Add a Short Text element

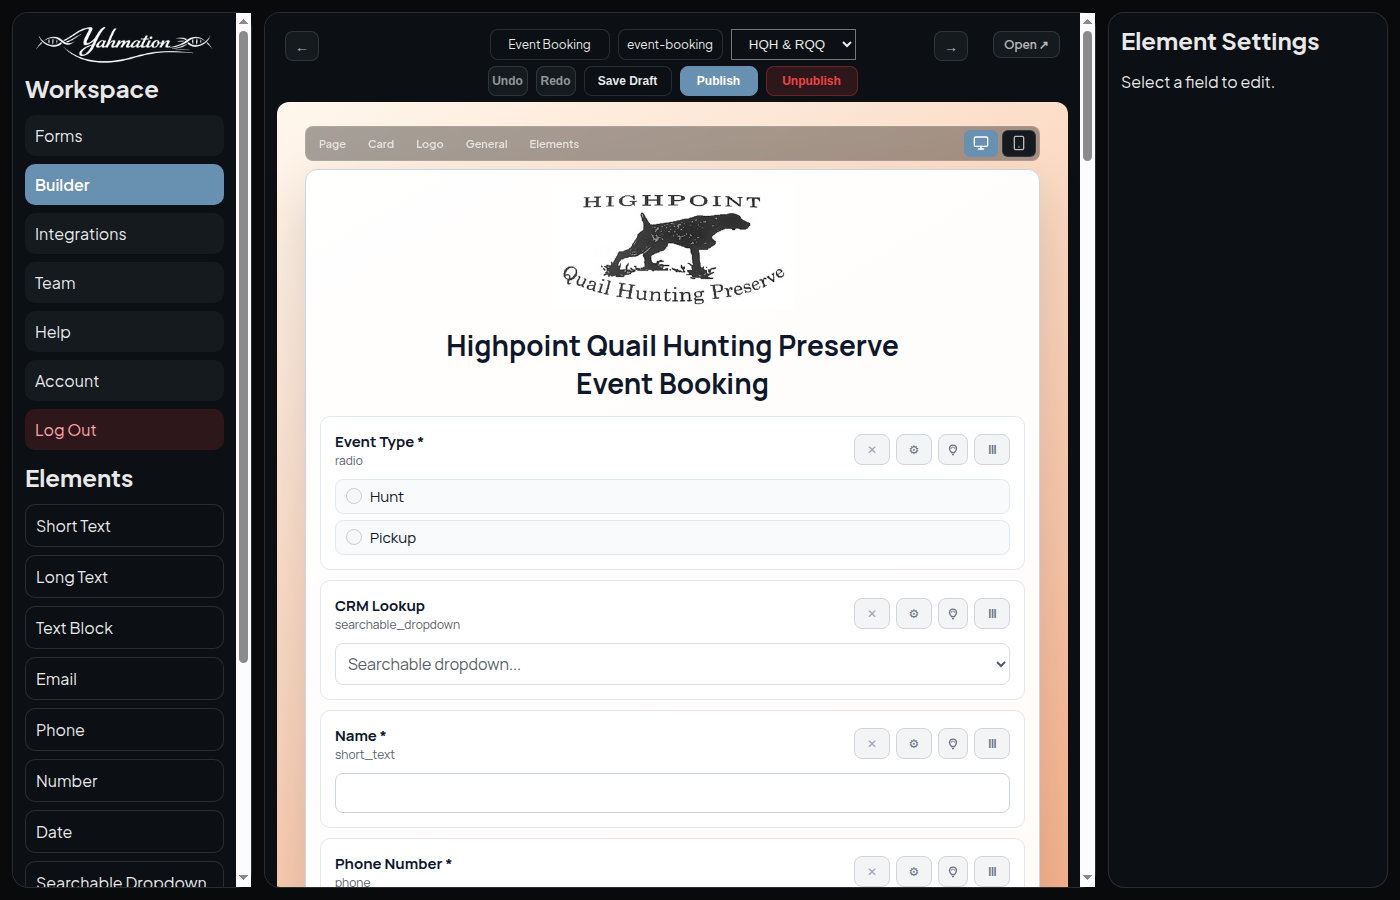click(124, 526)
